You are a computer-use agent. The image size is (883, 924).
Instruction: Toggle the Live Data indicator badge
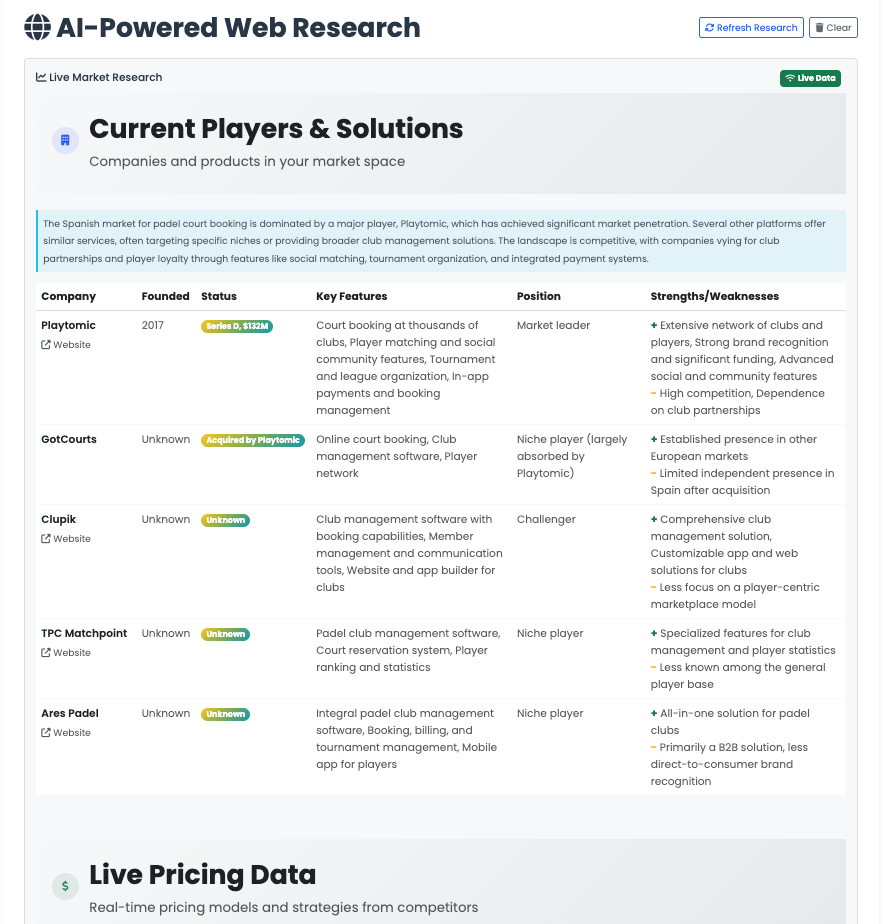tap(810, 78)
